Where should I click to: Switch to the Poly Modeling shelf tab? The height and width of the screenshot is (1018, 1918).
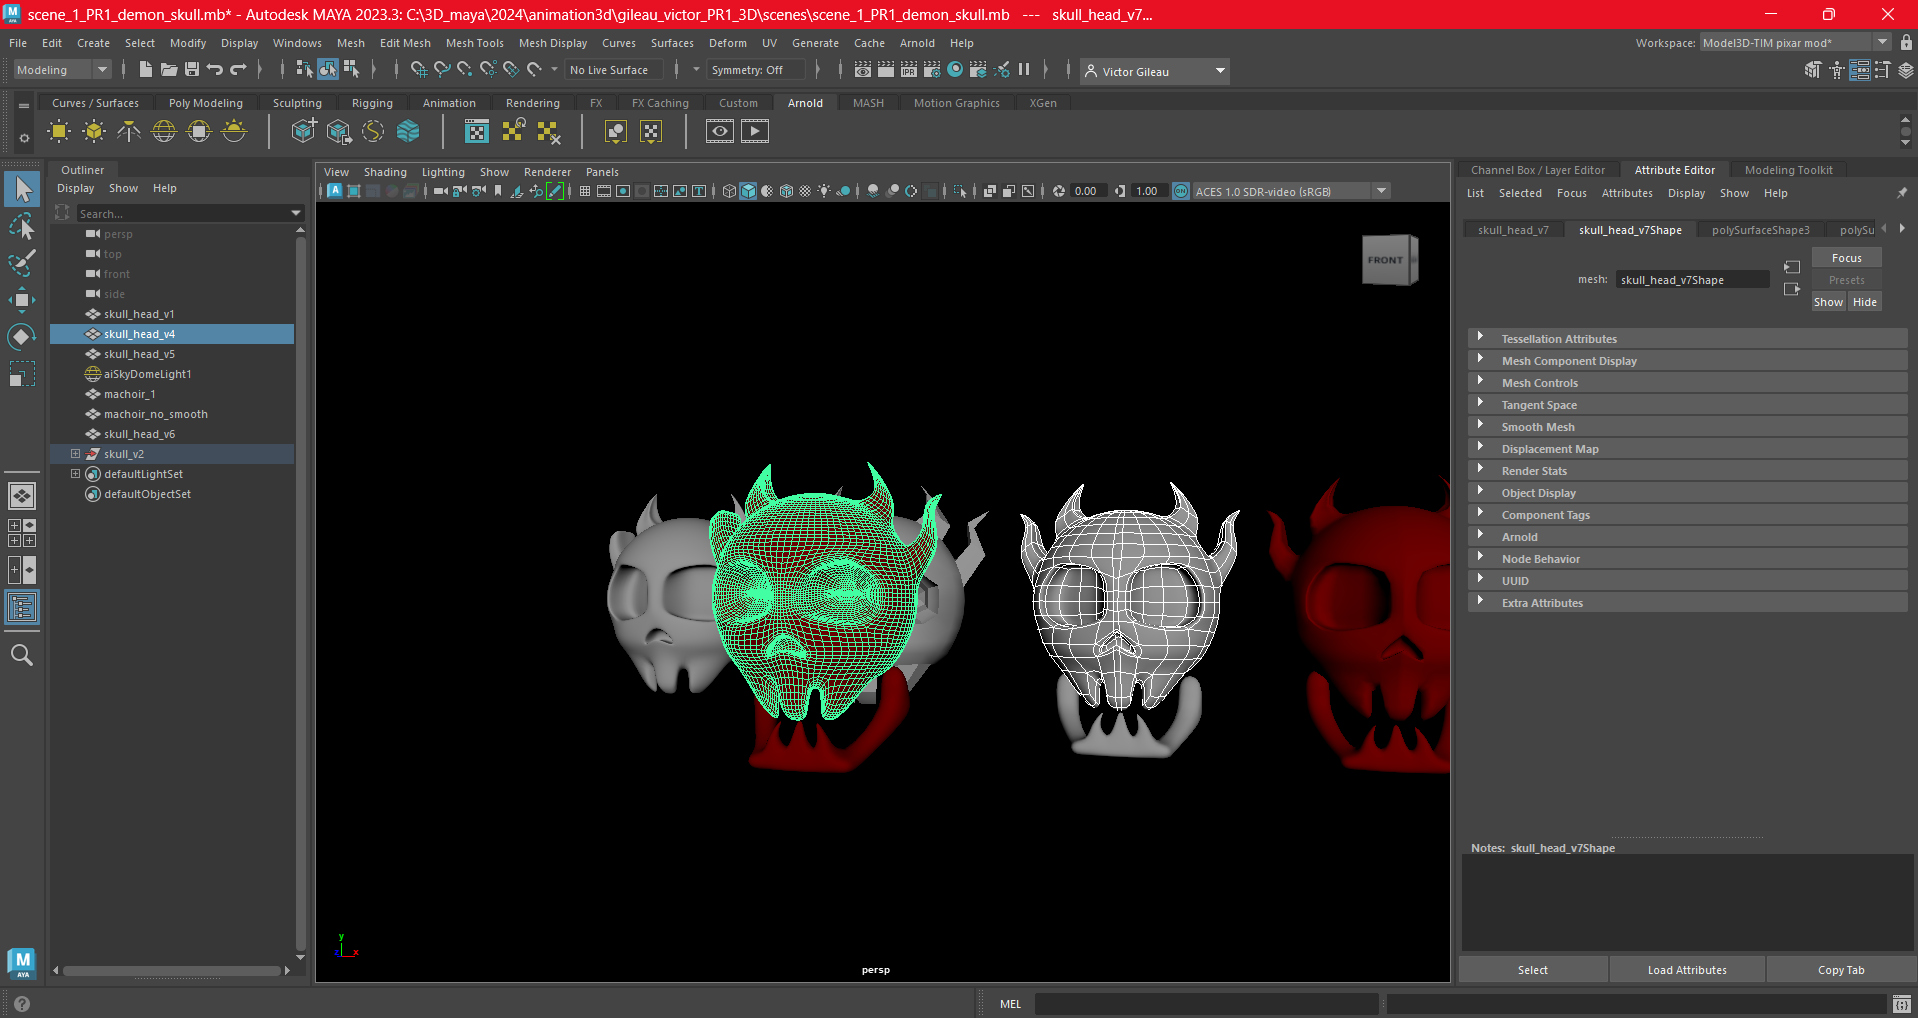(x=205, y=103)
